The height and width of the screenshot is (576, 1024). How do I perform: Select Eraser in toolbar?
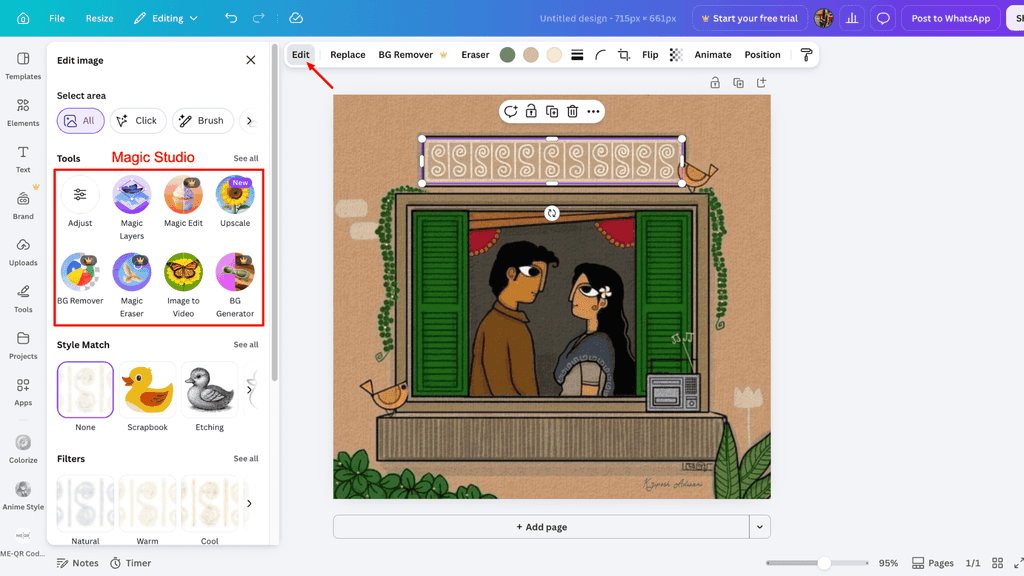pyautogui.click(x=475, y=55)
